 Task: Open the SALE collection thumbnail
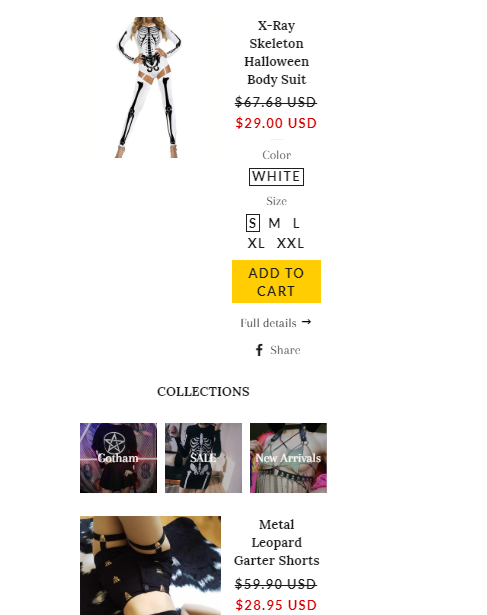(204, 458)
